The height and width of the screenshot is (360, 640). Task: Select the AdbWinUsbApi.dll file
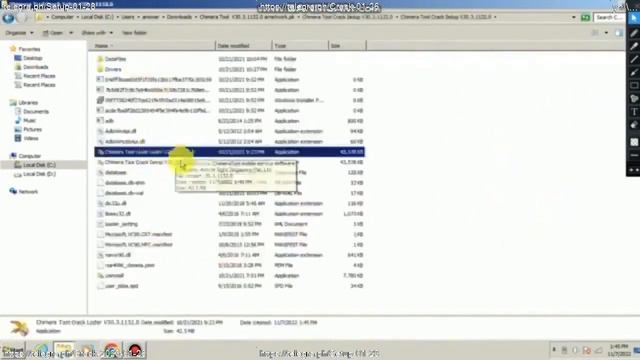tap(125, 141)
